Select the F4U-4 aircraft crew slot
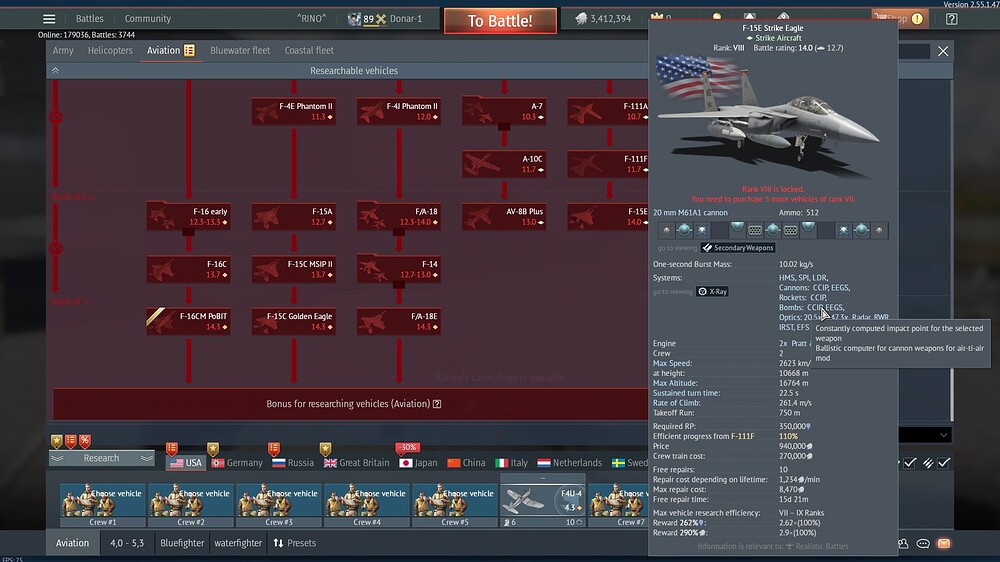This screenshot has height=562, width=1000. pos(542,500)
